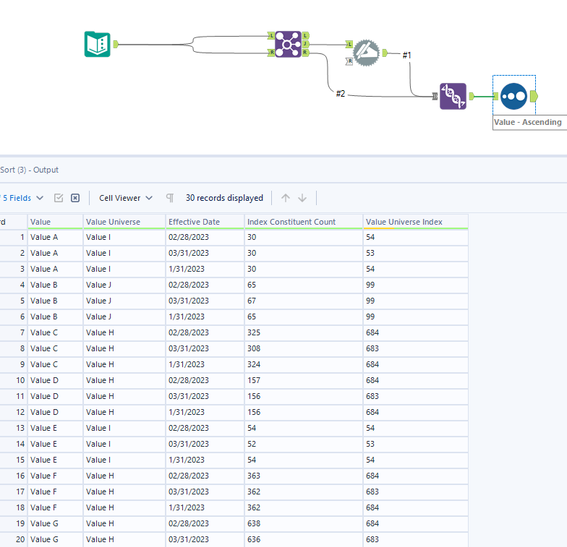Click the clear selection X icon
Image resolution: width=567 pixels, height=547 pixels.
click(x=75, y=198)
